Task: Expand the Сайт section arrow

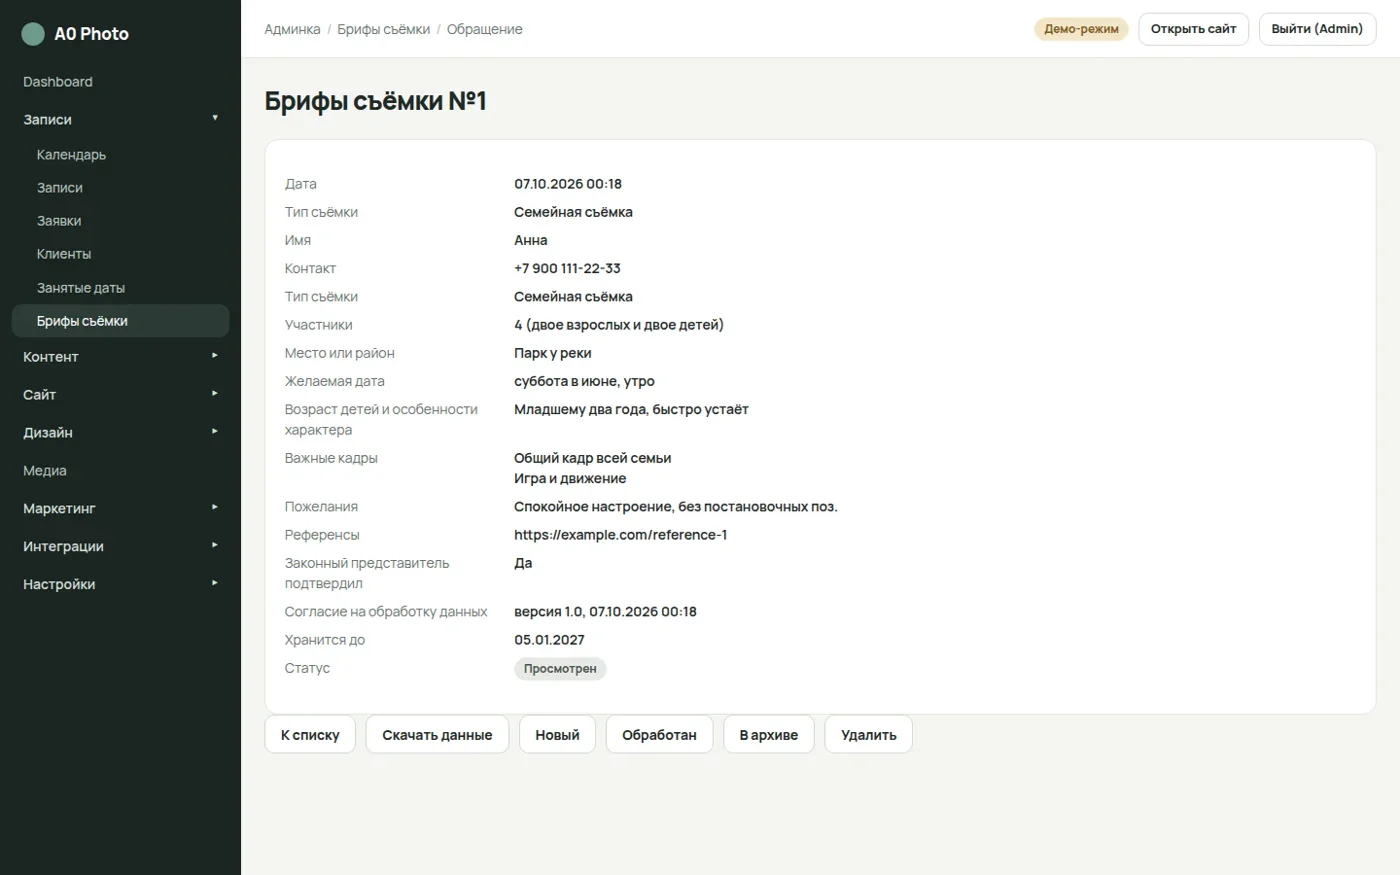Action: (x=215, y=394)
